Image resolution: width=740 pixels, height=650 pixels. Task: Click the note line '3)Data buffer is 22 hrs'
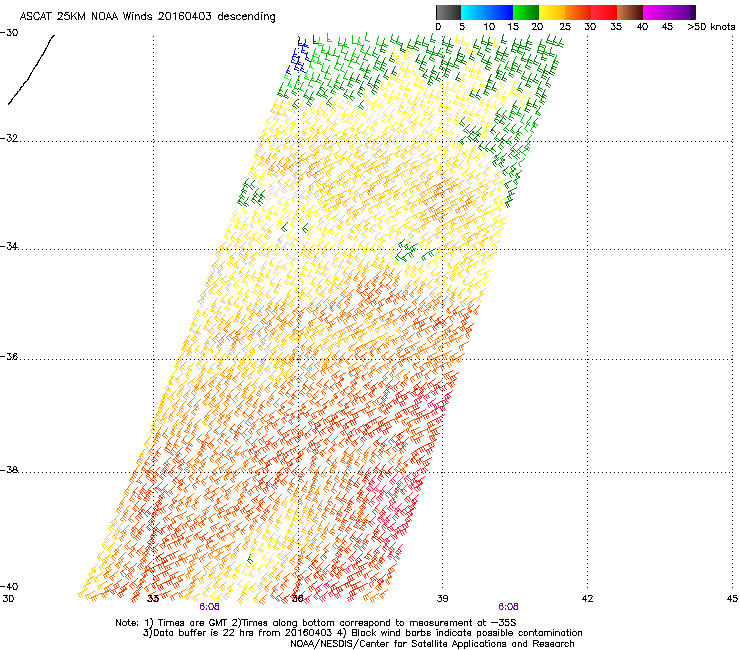pyautogui.click(x=362, y=633)
